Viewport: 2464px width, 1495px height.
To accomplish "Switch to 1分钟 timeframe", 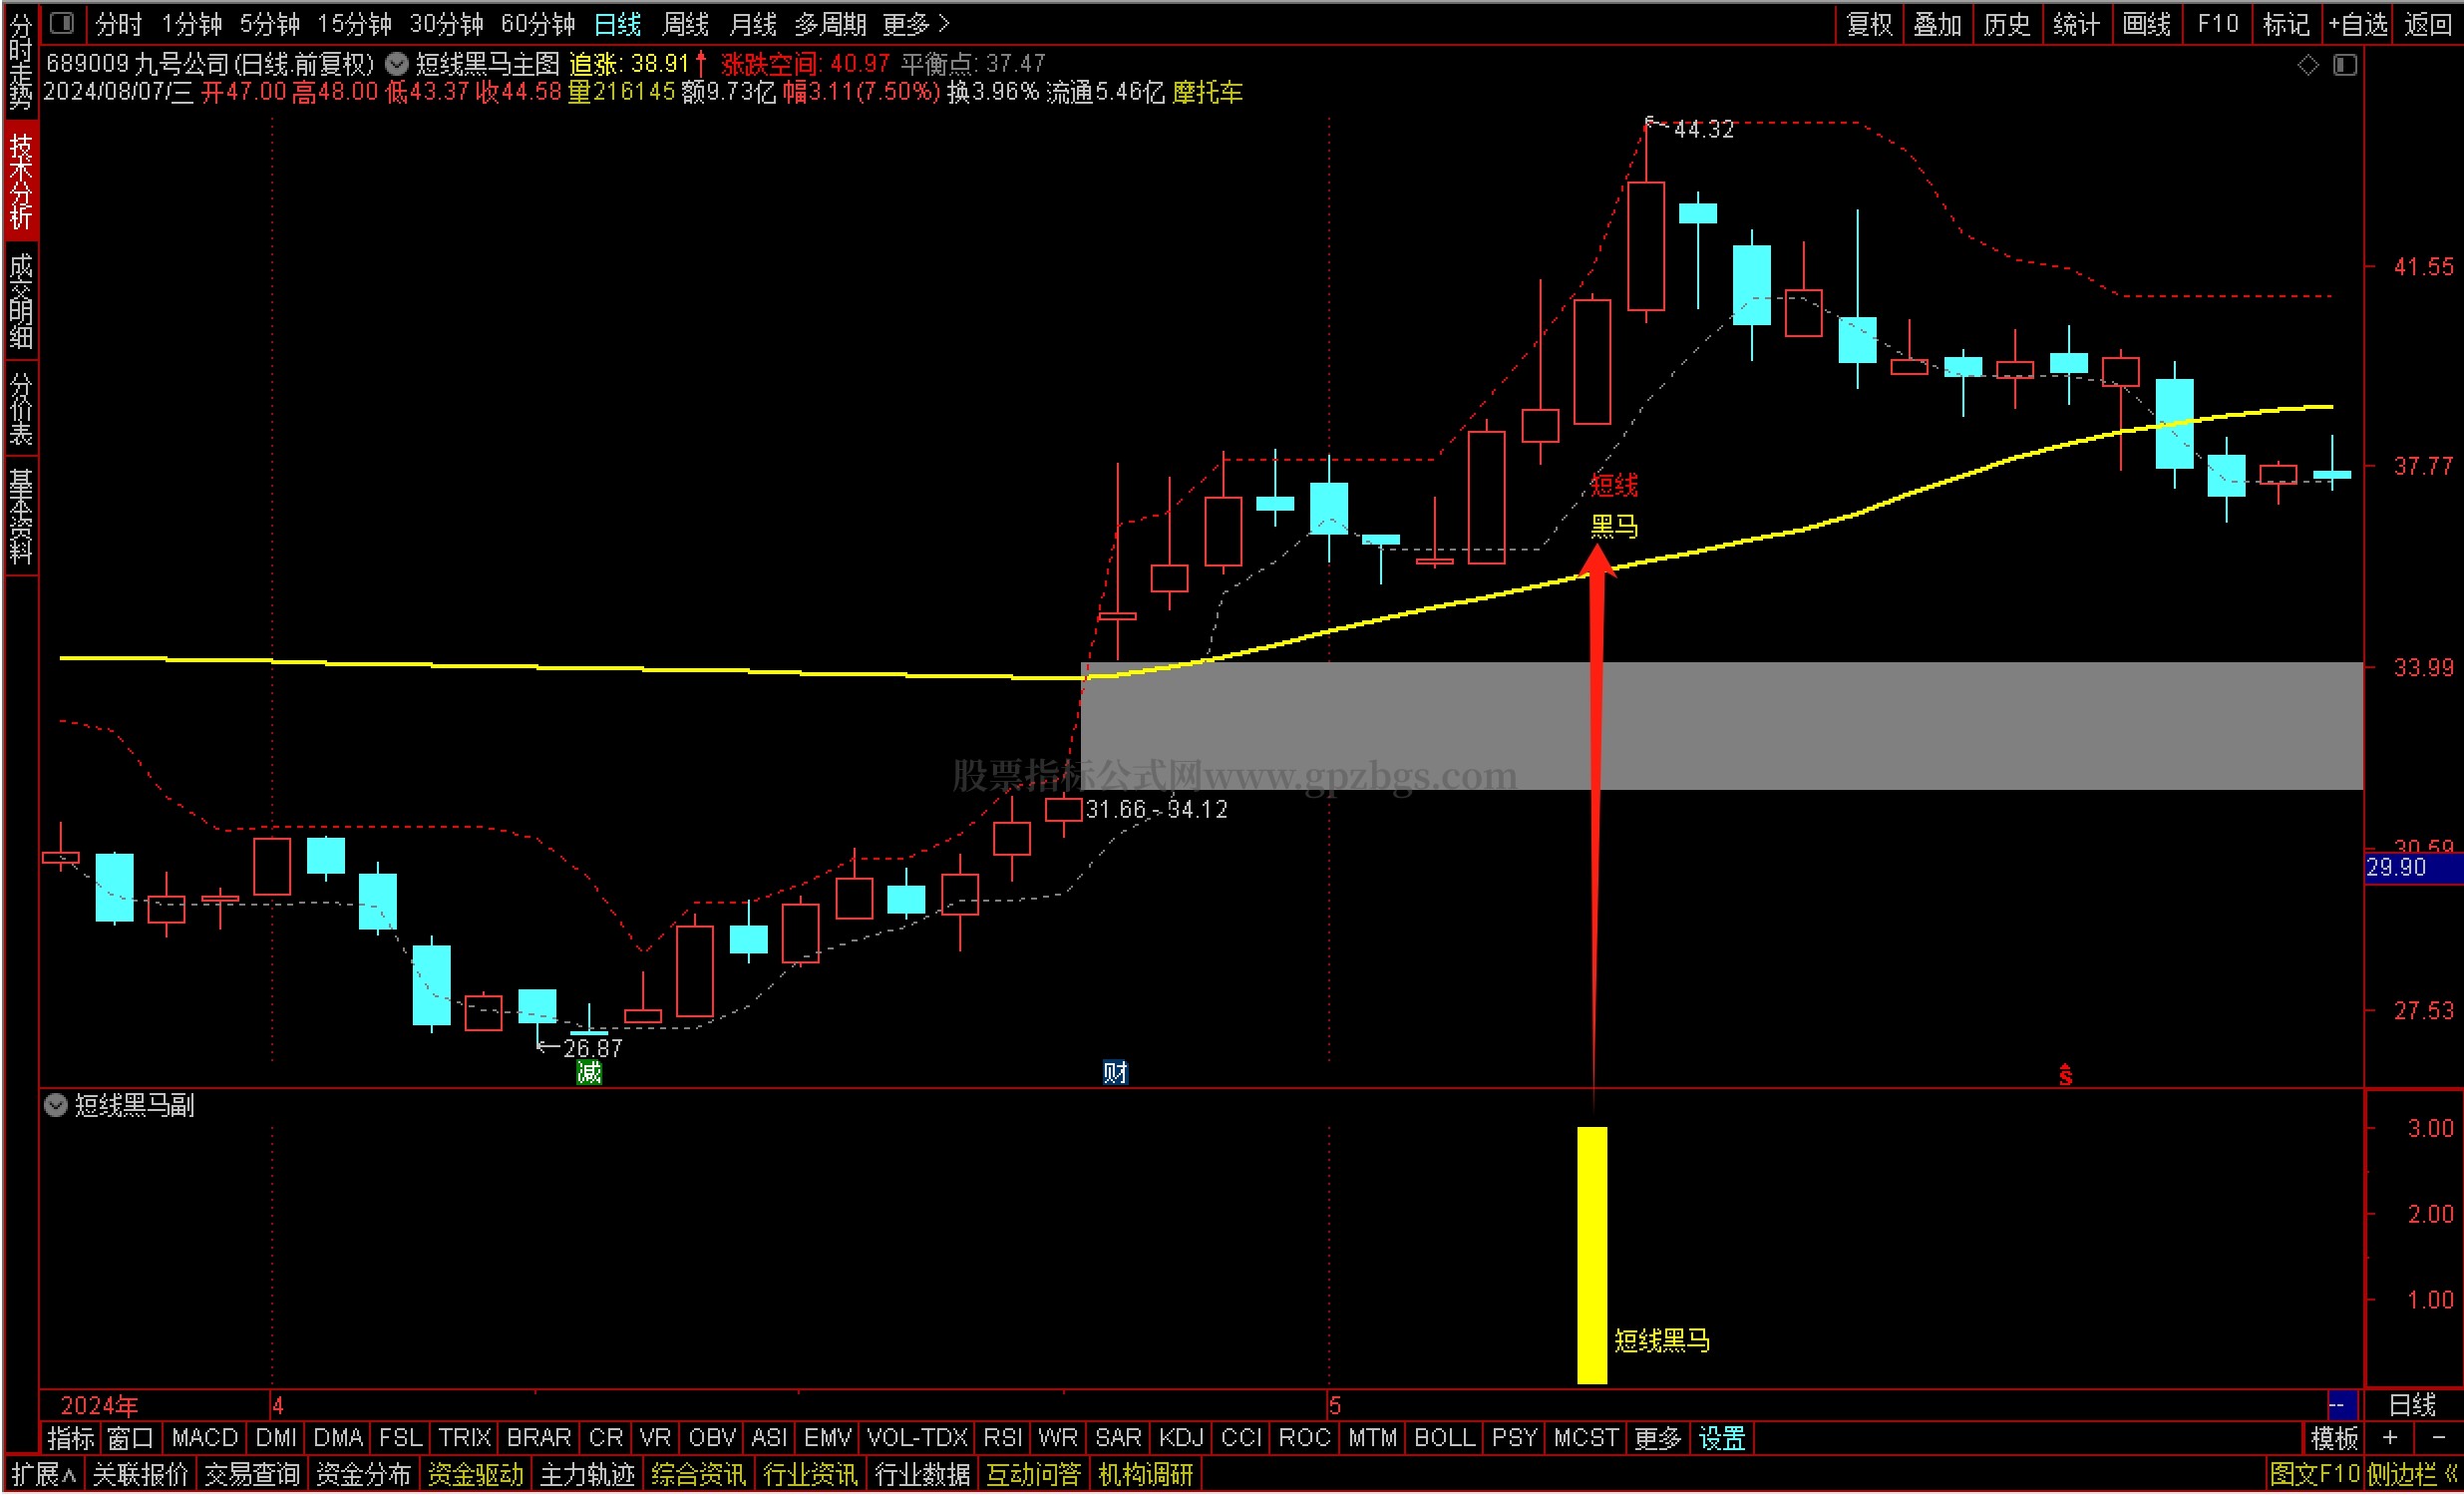I will tap(191, 23).
